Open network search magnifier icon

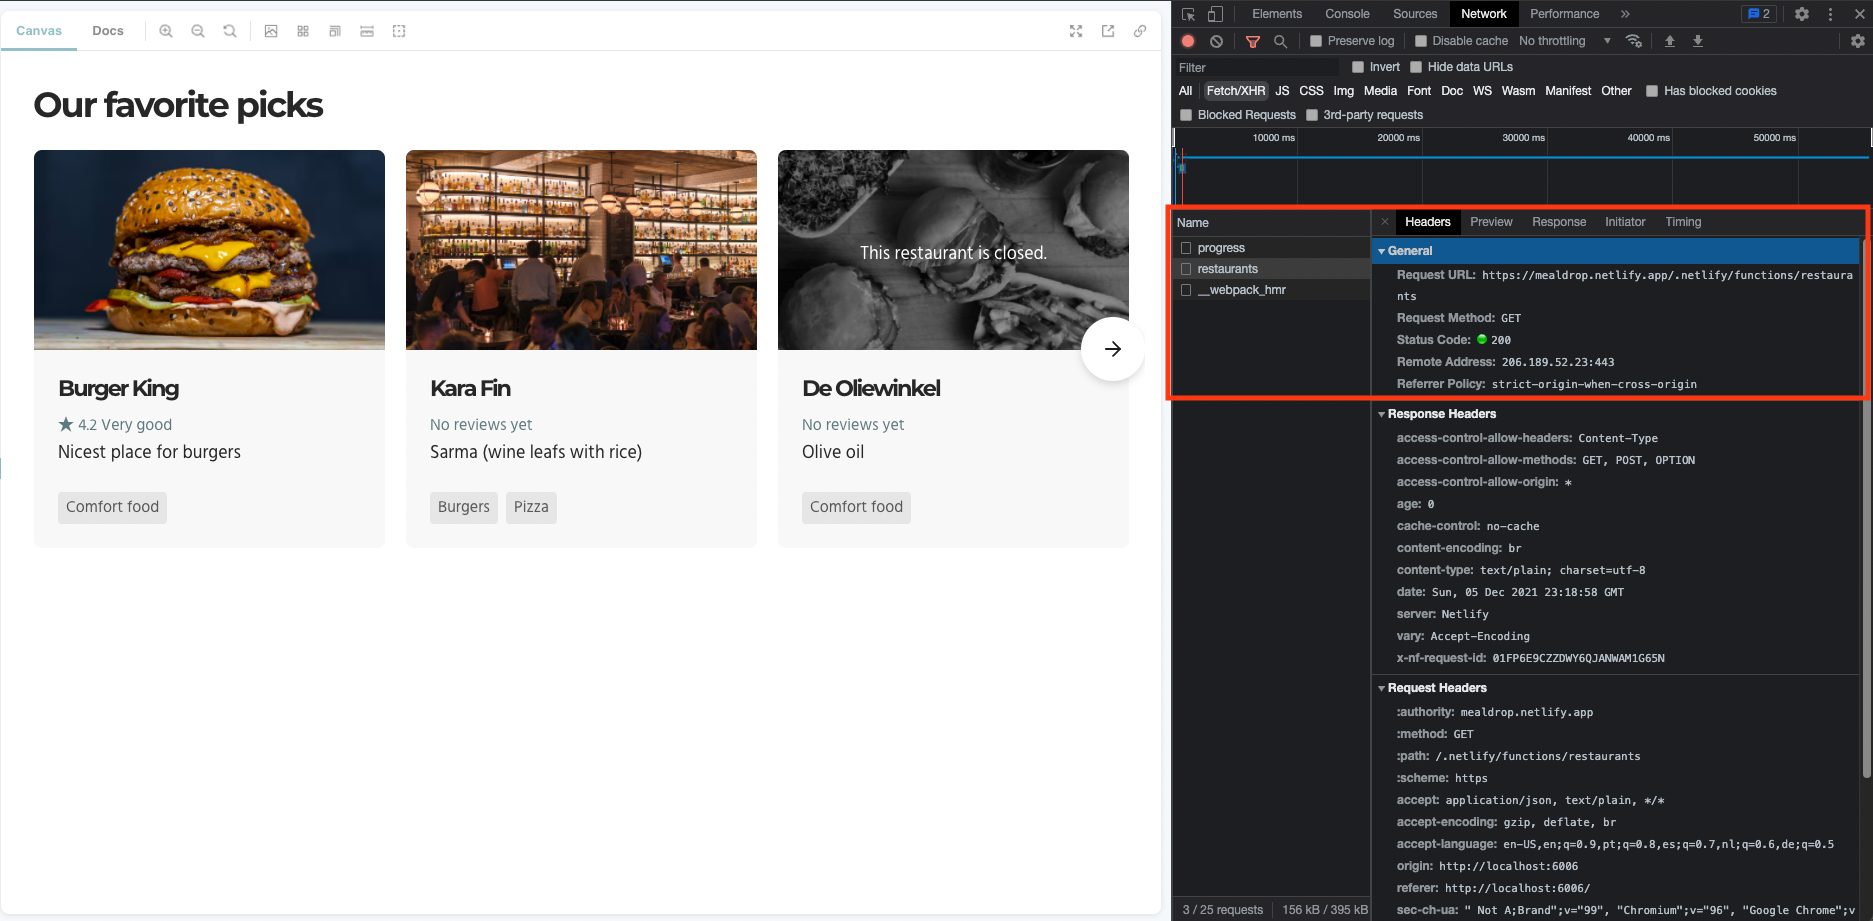coord(1280,41)
